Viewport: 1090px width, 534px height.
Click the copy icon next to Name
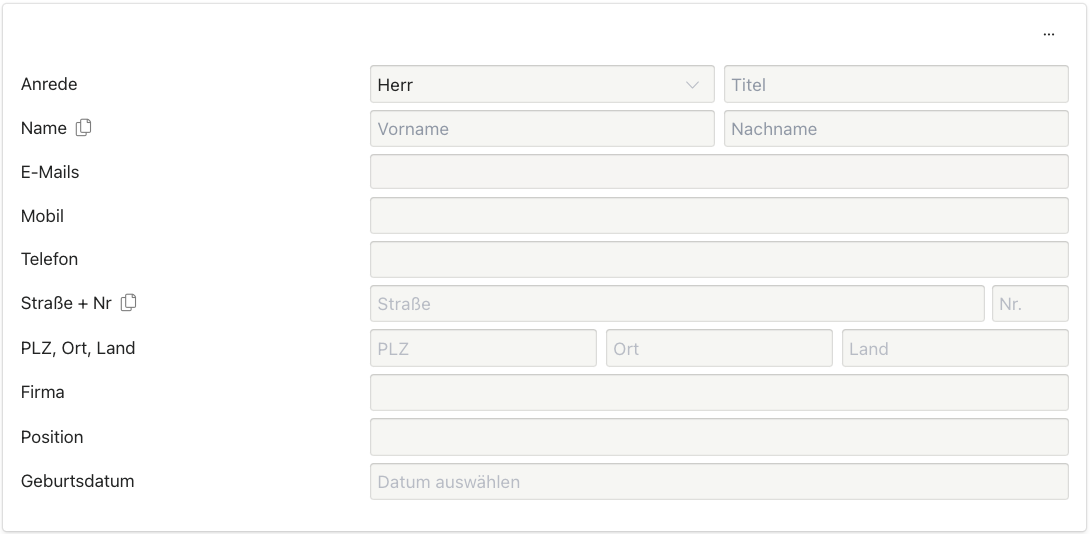coord(84,127)
